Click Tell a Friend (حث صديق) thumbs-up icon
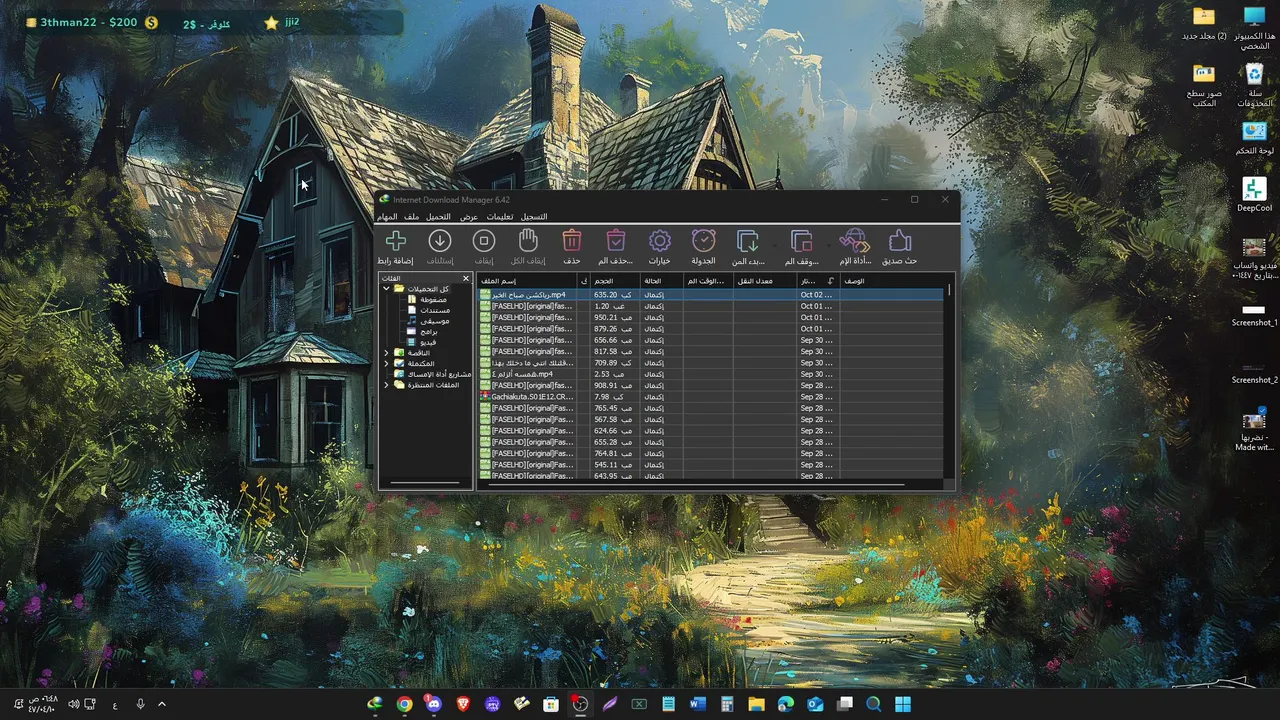The height and width of the screenshot is (720, 1280). tap(900, 241)
